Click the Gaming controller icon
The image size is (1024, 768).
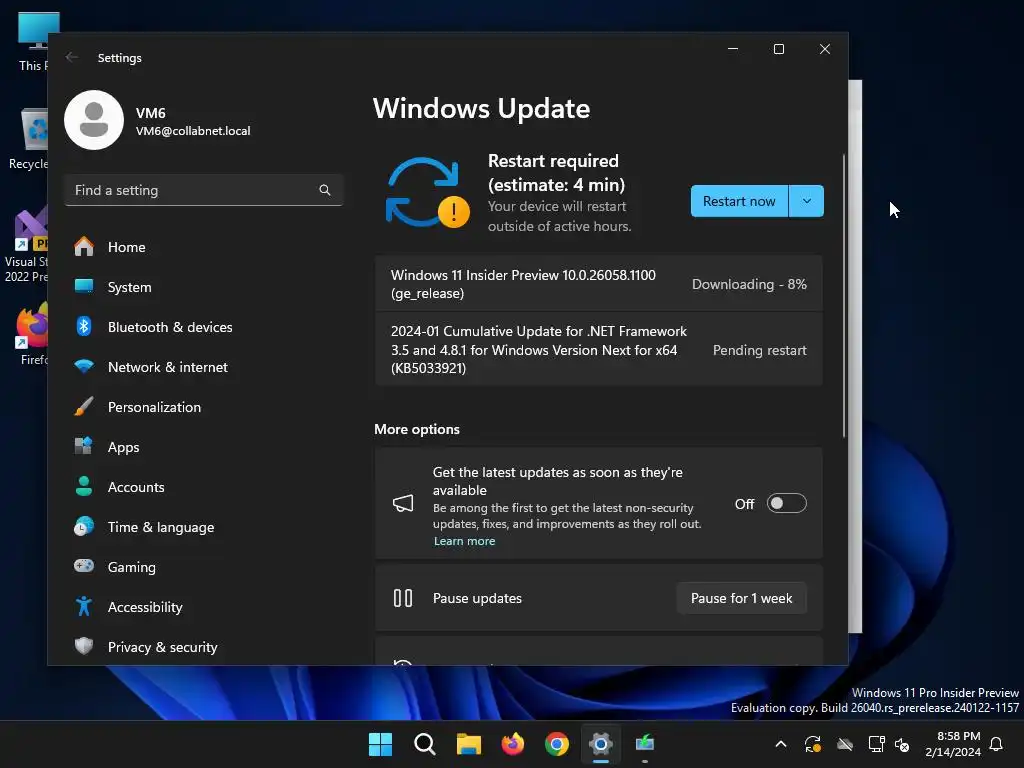point(84,566)
